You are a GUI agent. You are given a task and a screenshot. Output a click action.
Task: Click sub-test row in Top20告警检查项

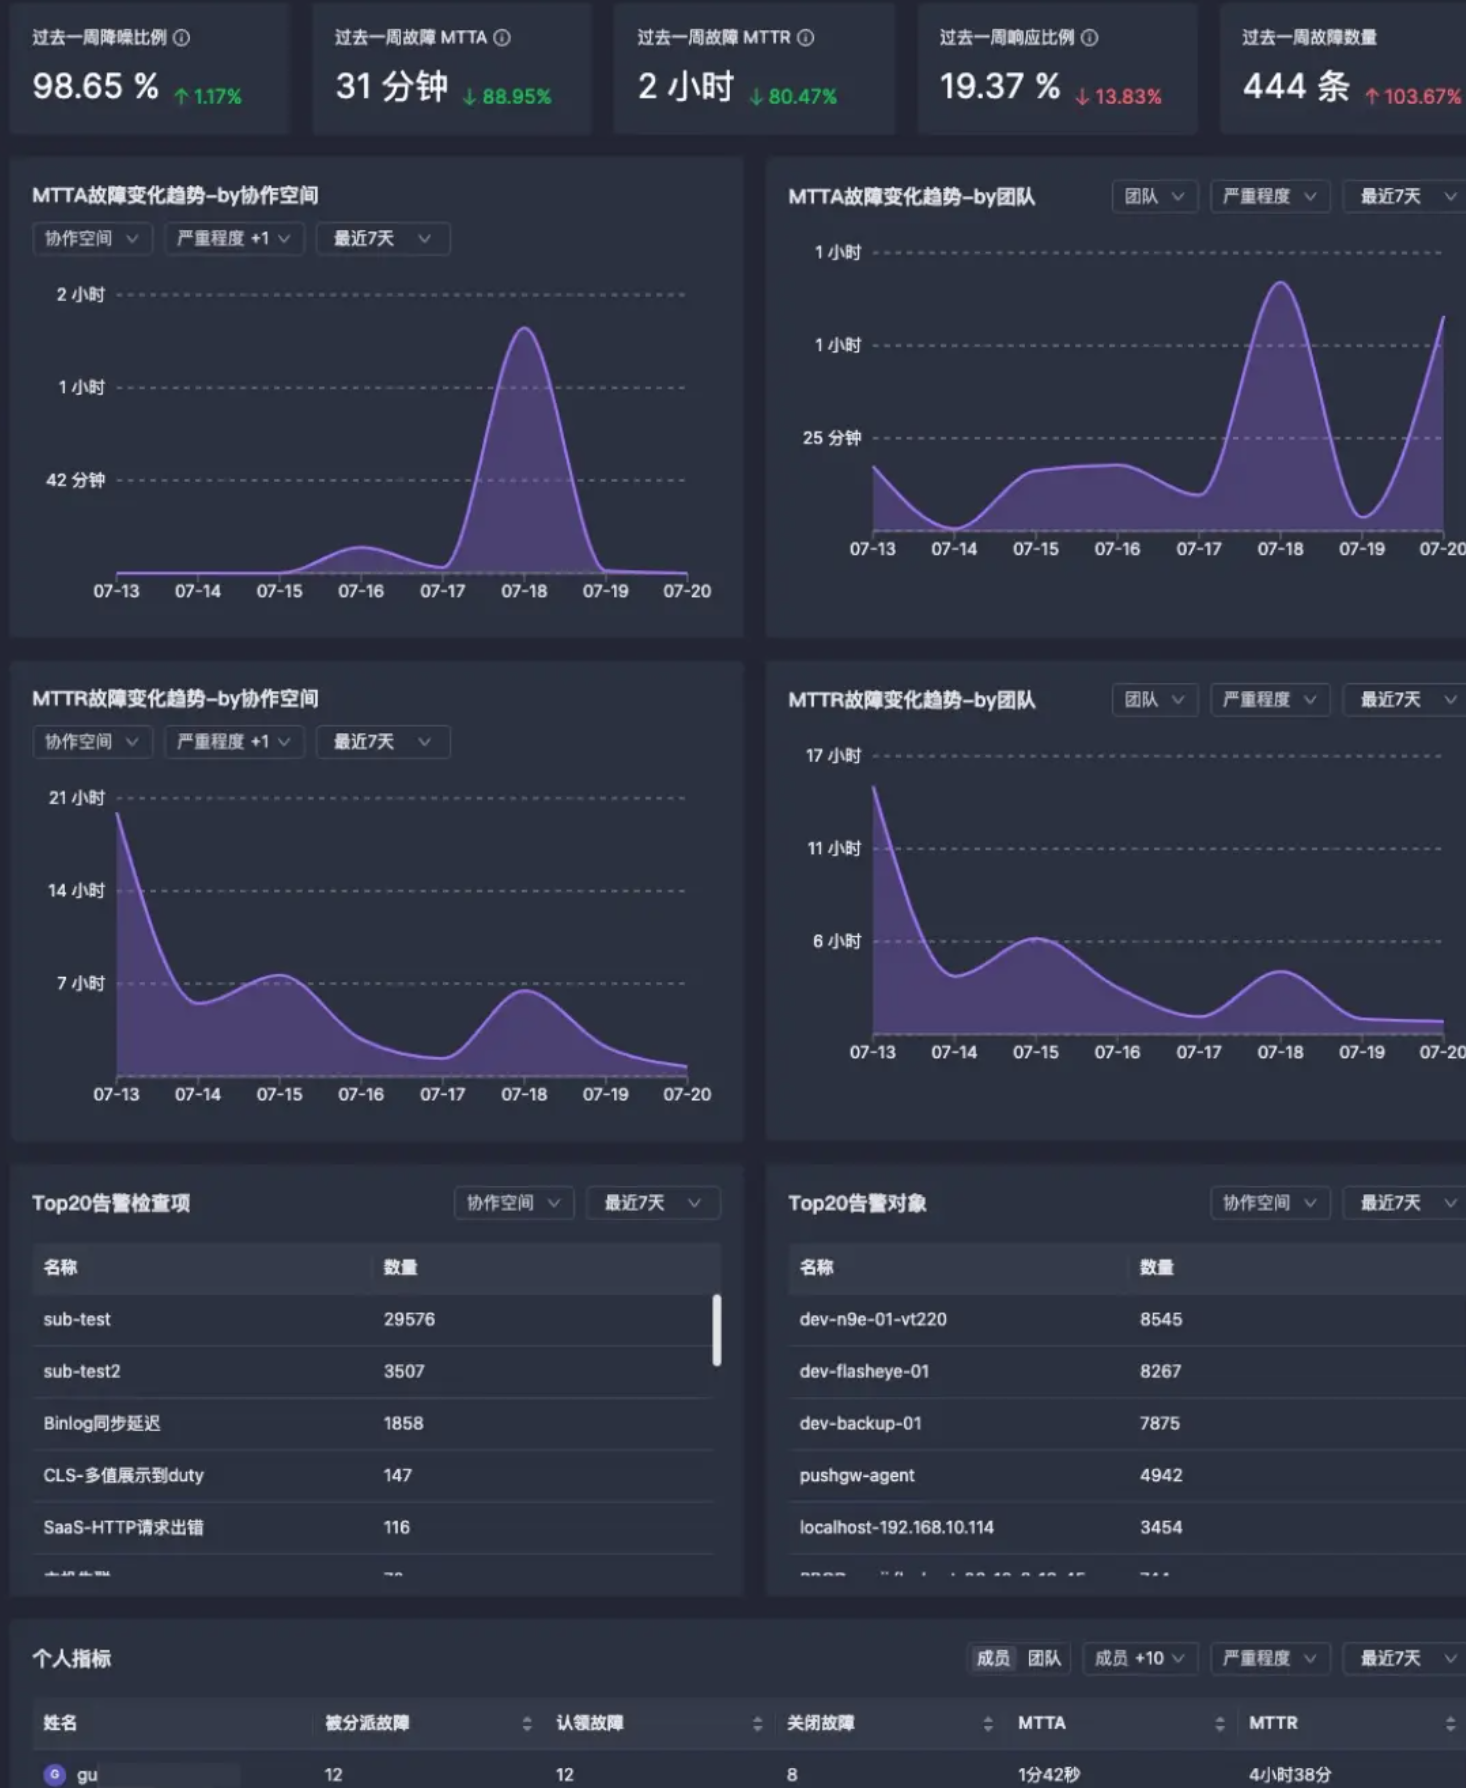coord(373,1320)
